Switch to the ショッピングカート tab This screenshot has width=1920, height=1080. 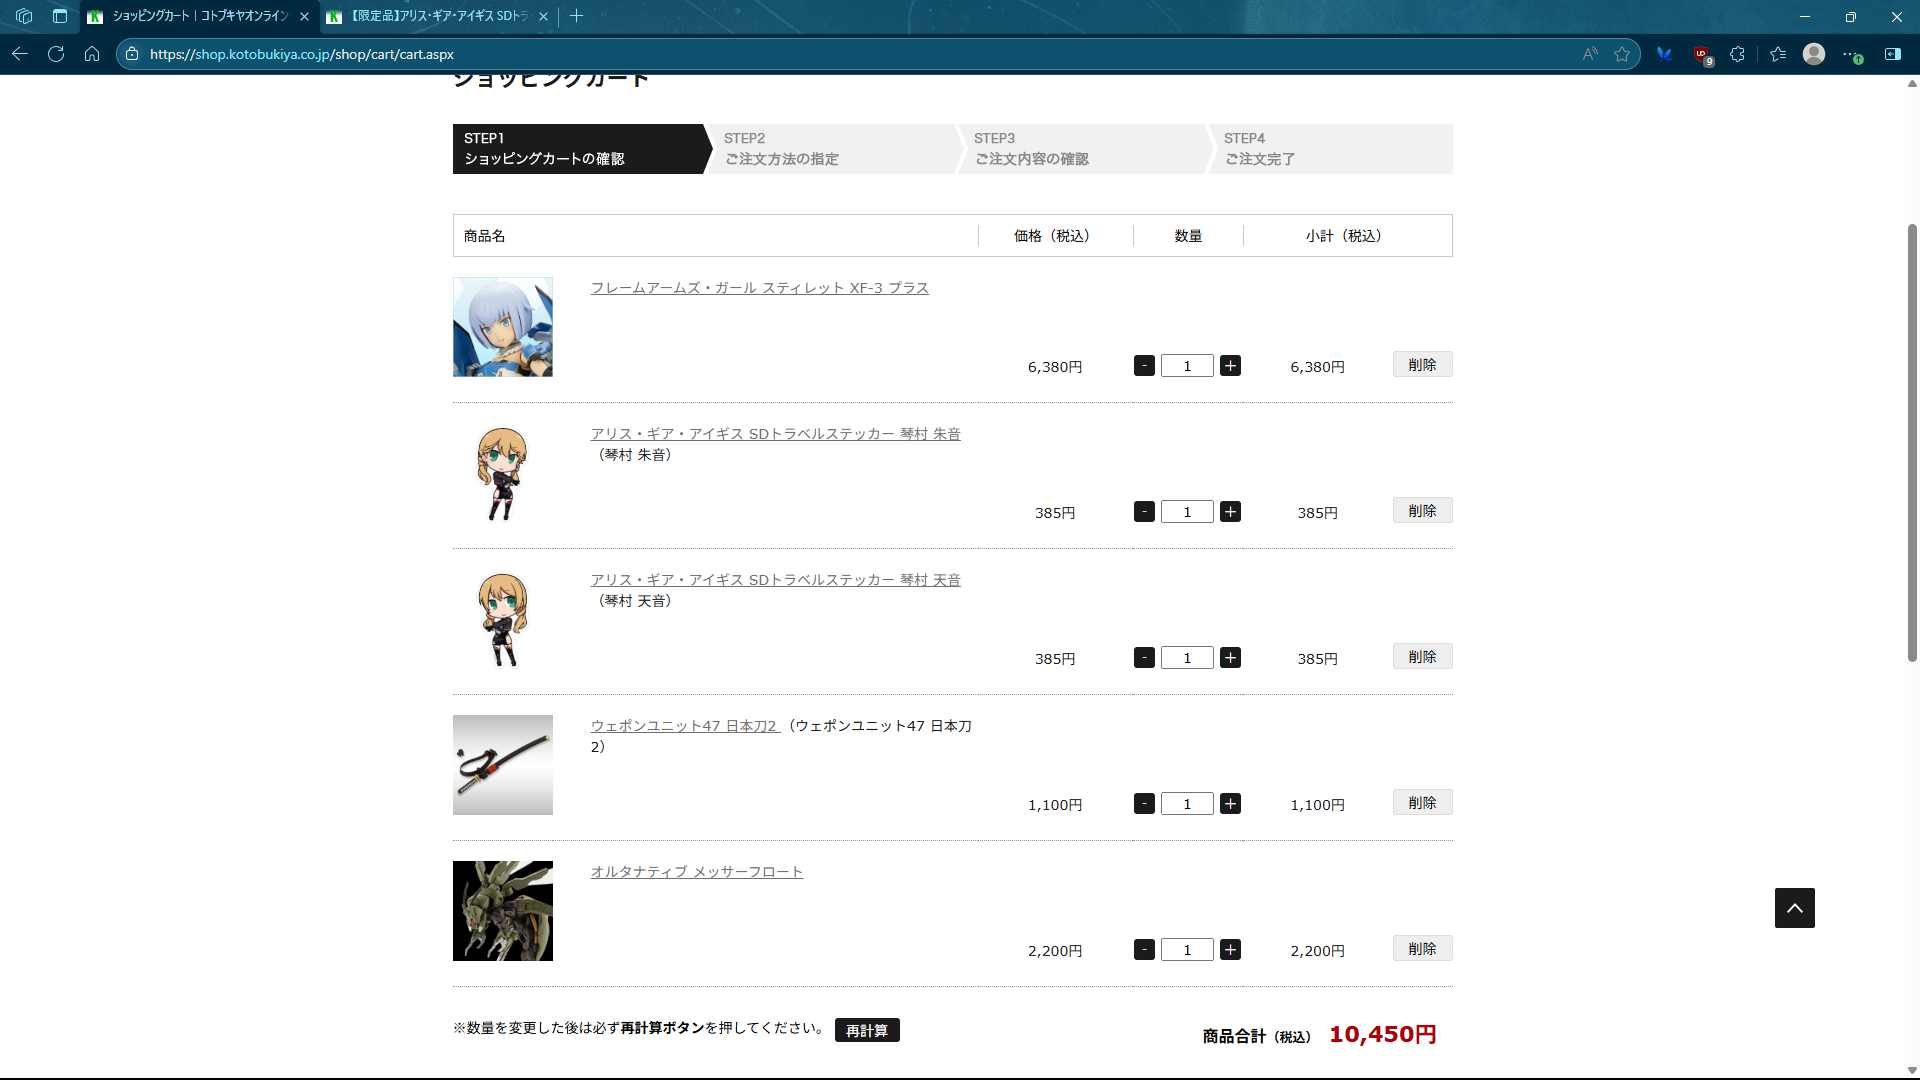tap(198, 16)
